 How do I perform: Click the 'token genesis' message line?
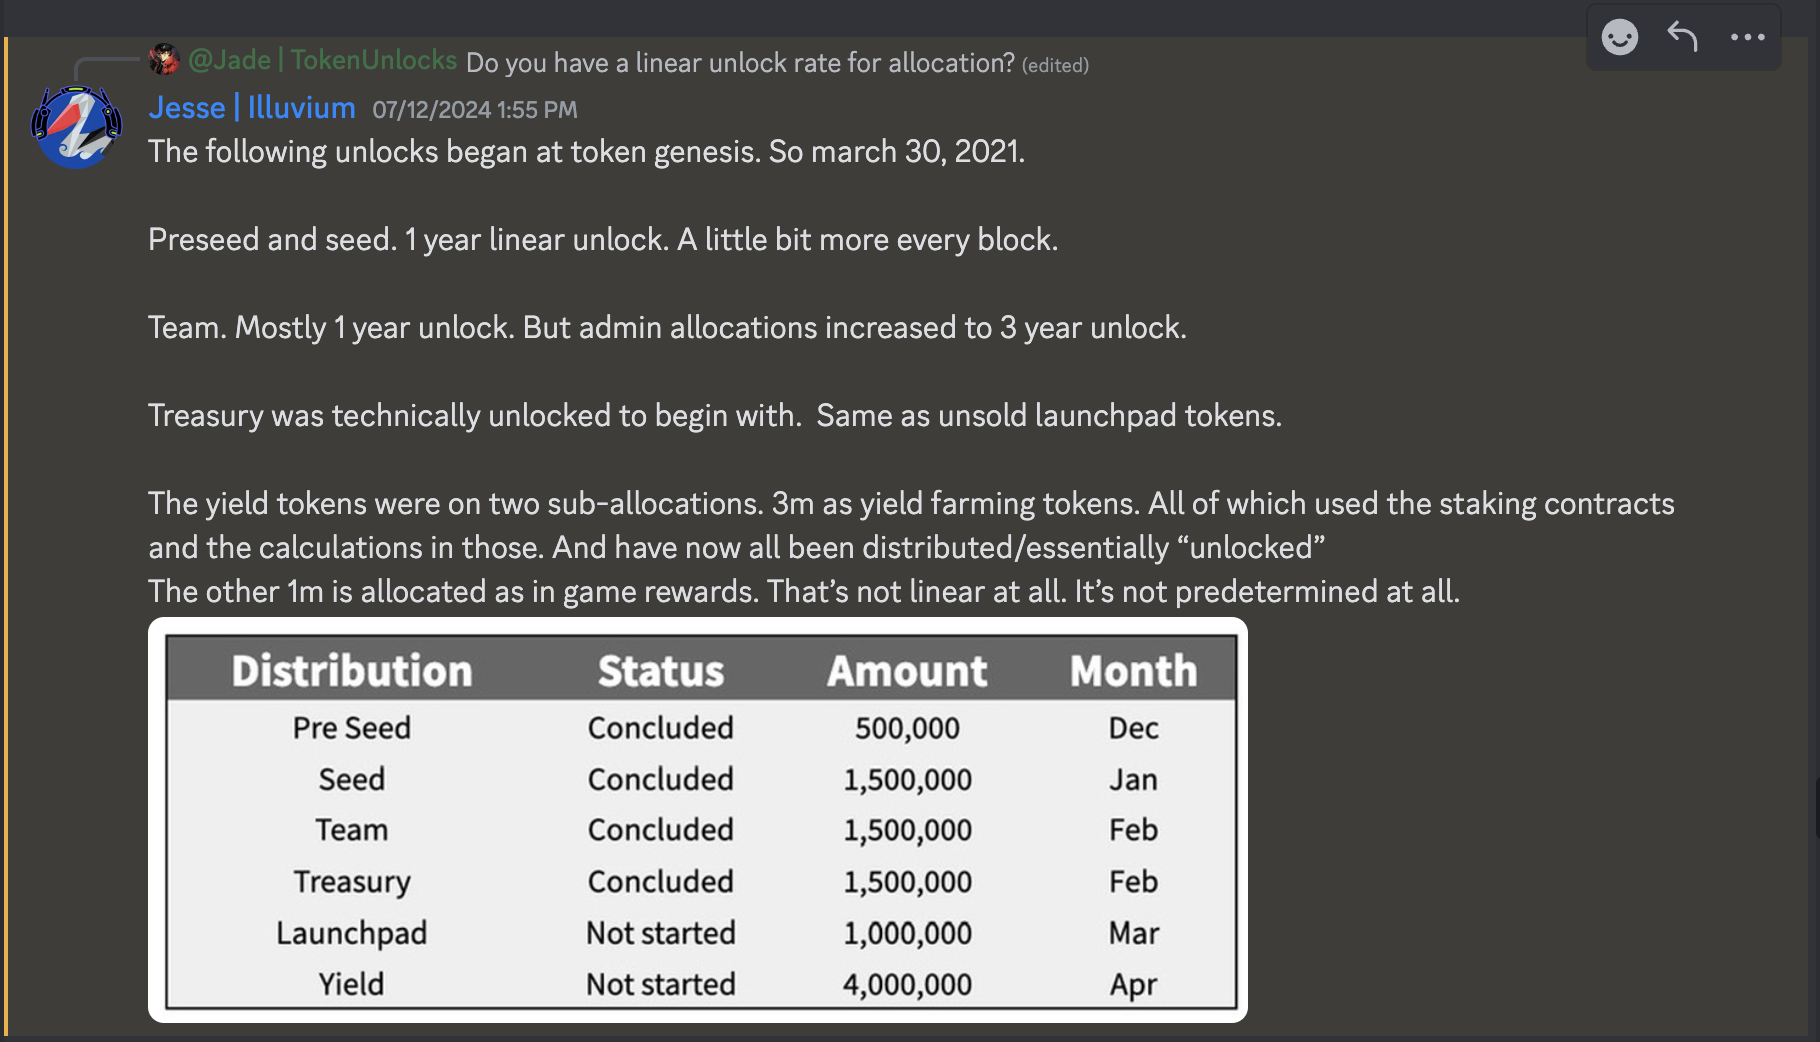point(586,152)
